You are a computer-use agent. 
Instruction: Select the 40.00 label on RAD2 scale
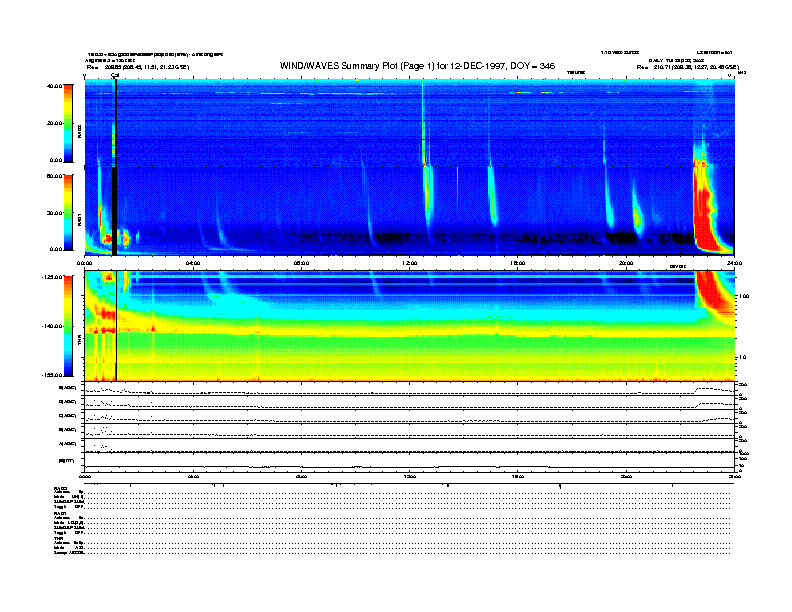coord(54,86)
